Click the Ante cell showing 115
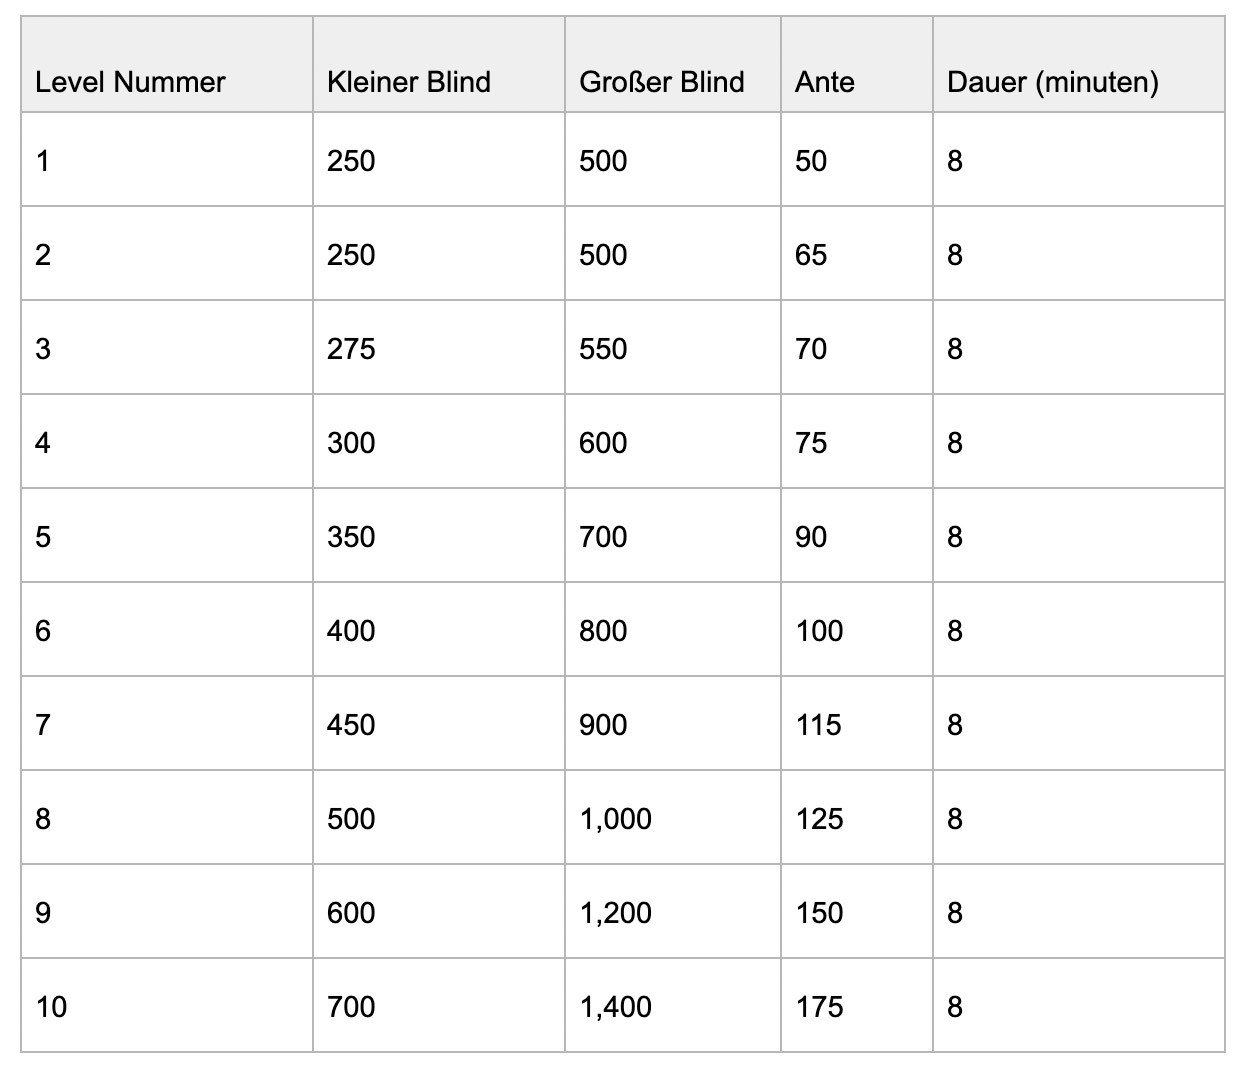 (819, 725)
